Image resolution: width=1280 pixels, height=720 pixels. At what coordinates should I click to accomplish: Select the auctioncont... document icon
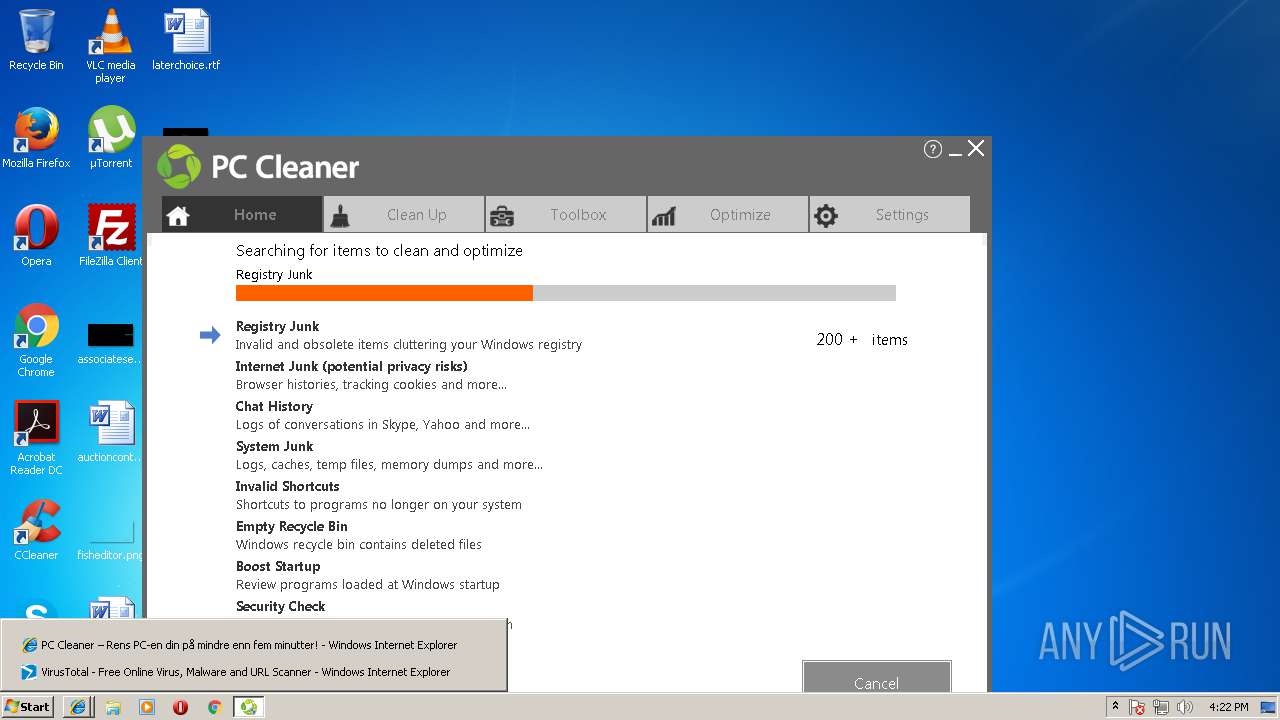111,432
